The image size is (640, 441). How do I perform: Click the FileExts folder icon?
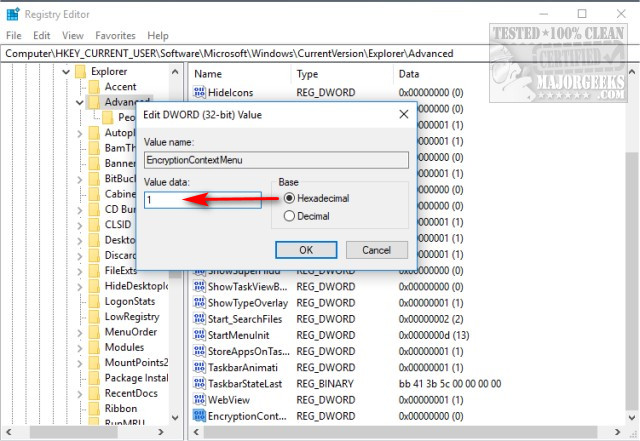tap(94, 270)
